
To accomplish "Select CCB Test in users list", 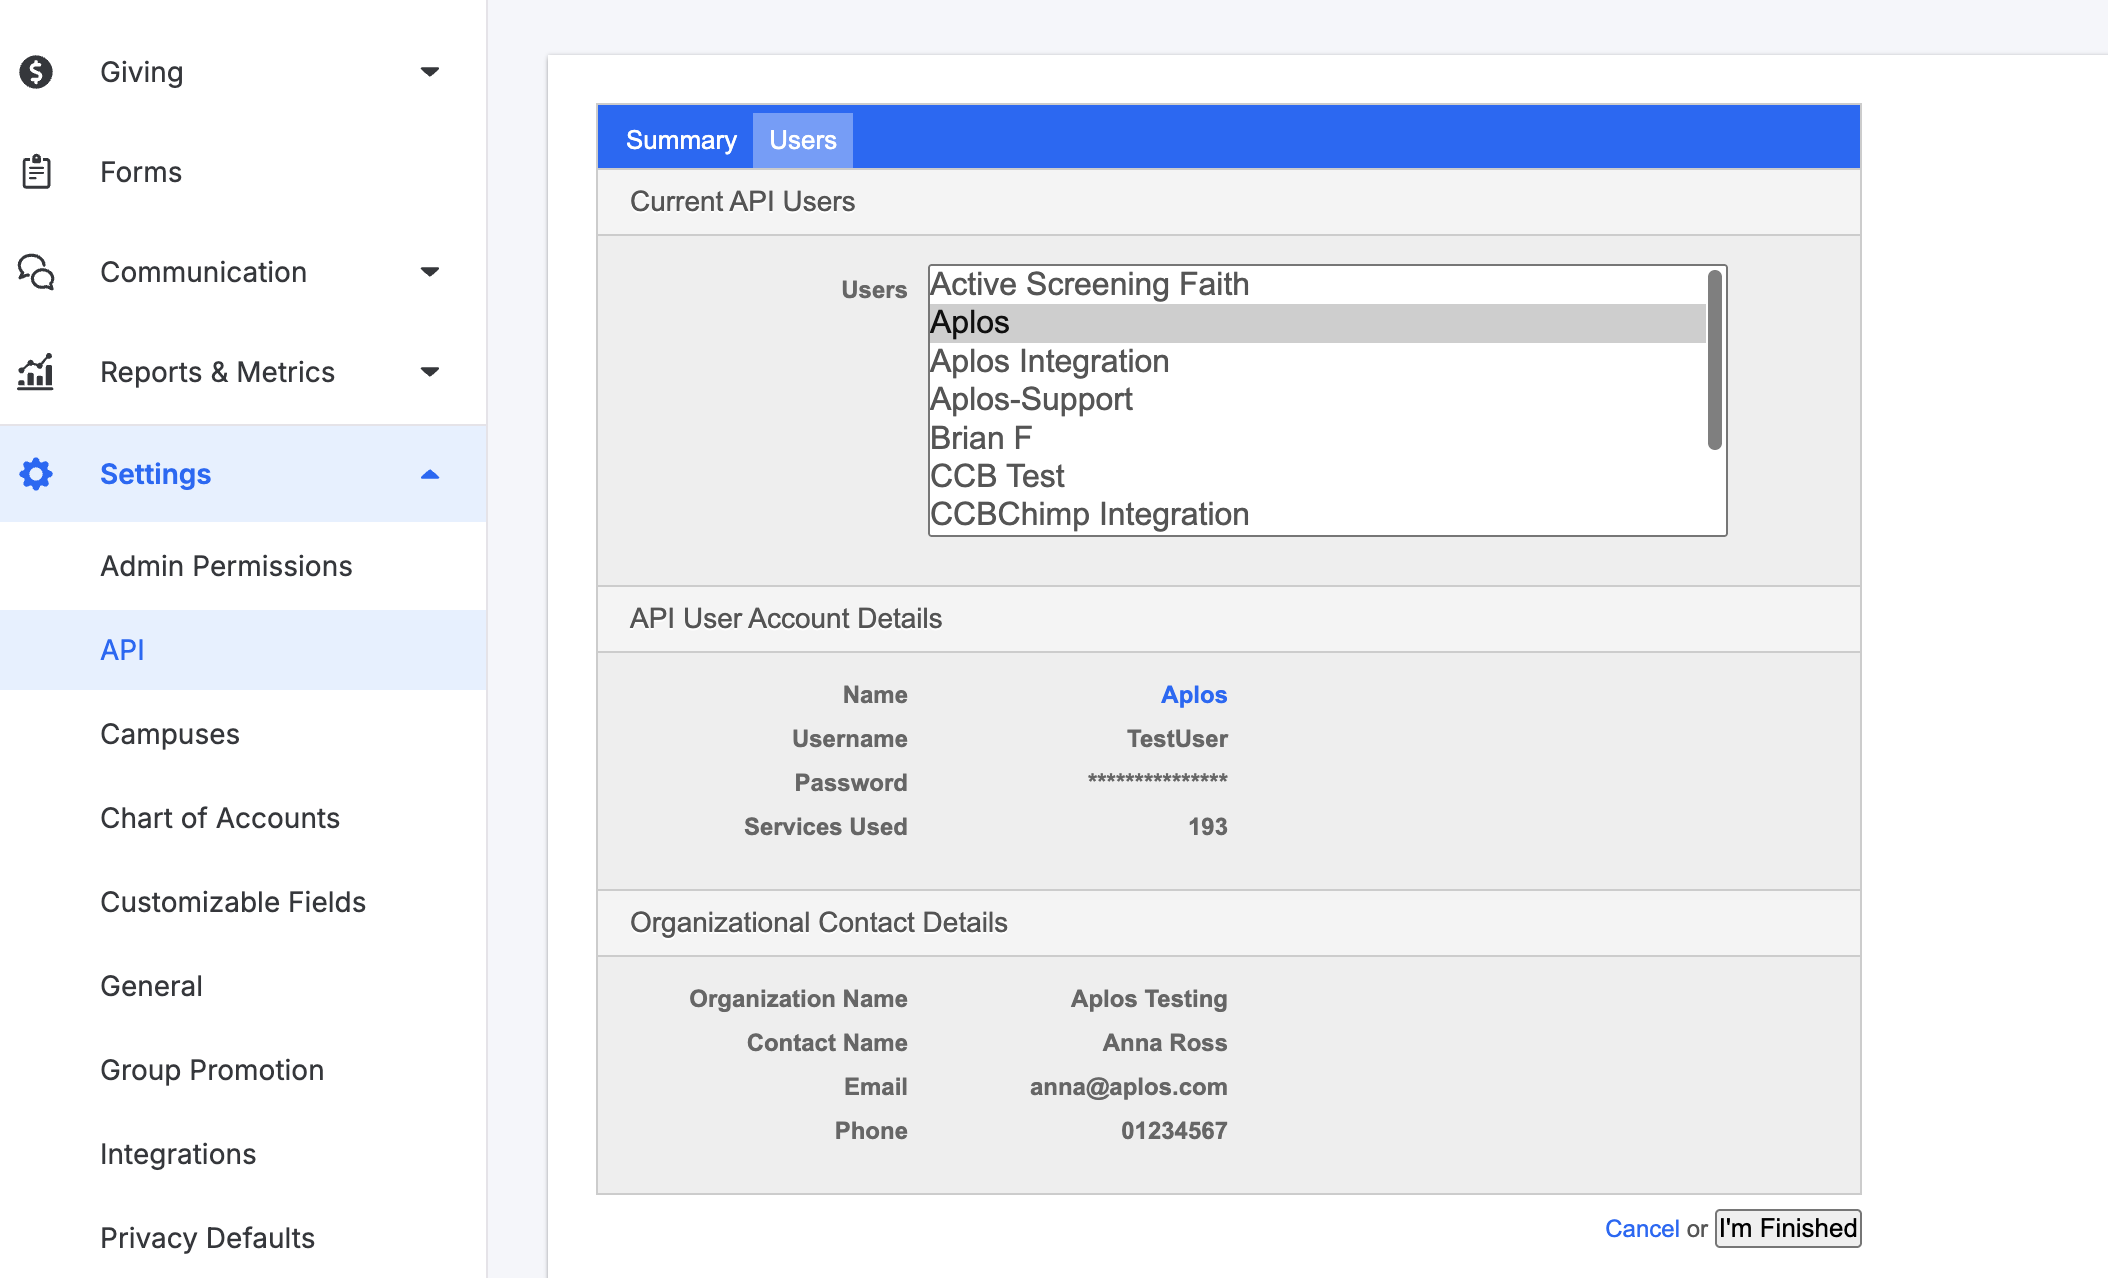I will [1318, 476].
